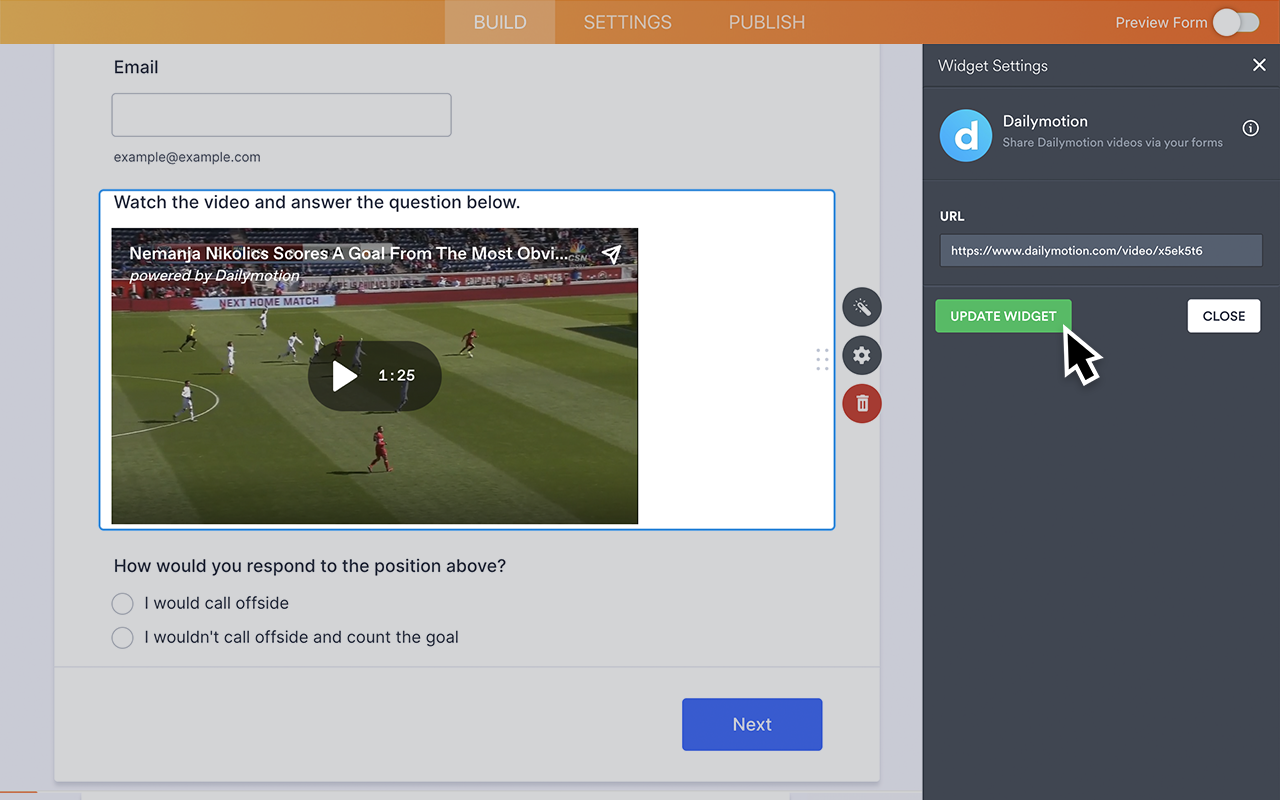Click inside the Email input field
The width and height of the screenshot is (1280, 800).
pyautogui.click(x=281, y=114)
